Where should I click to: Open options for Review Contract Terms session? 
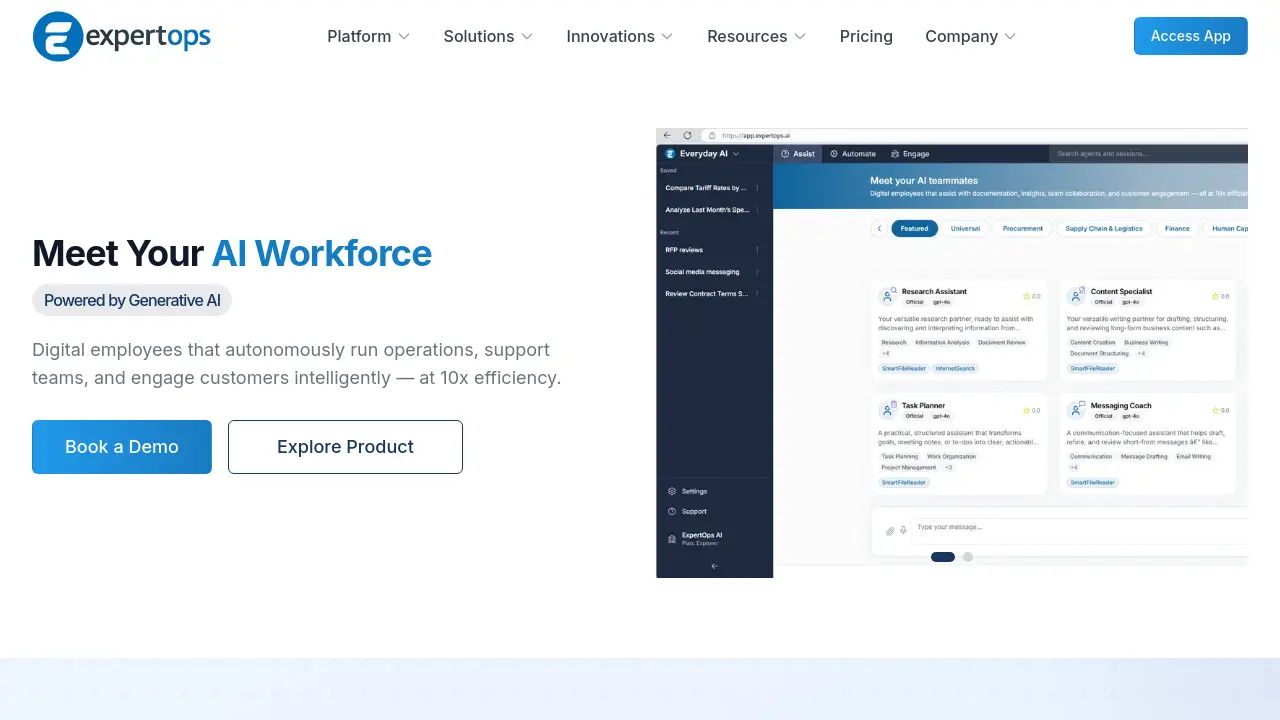coord(757,294)
